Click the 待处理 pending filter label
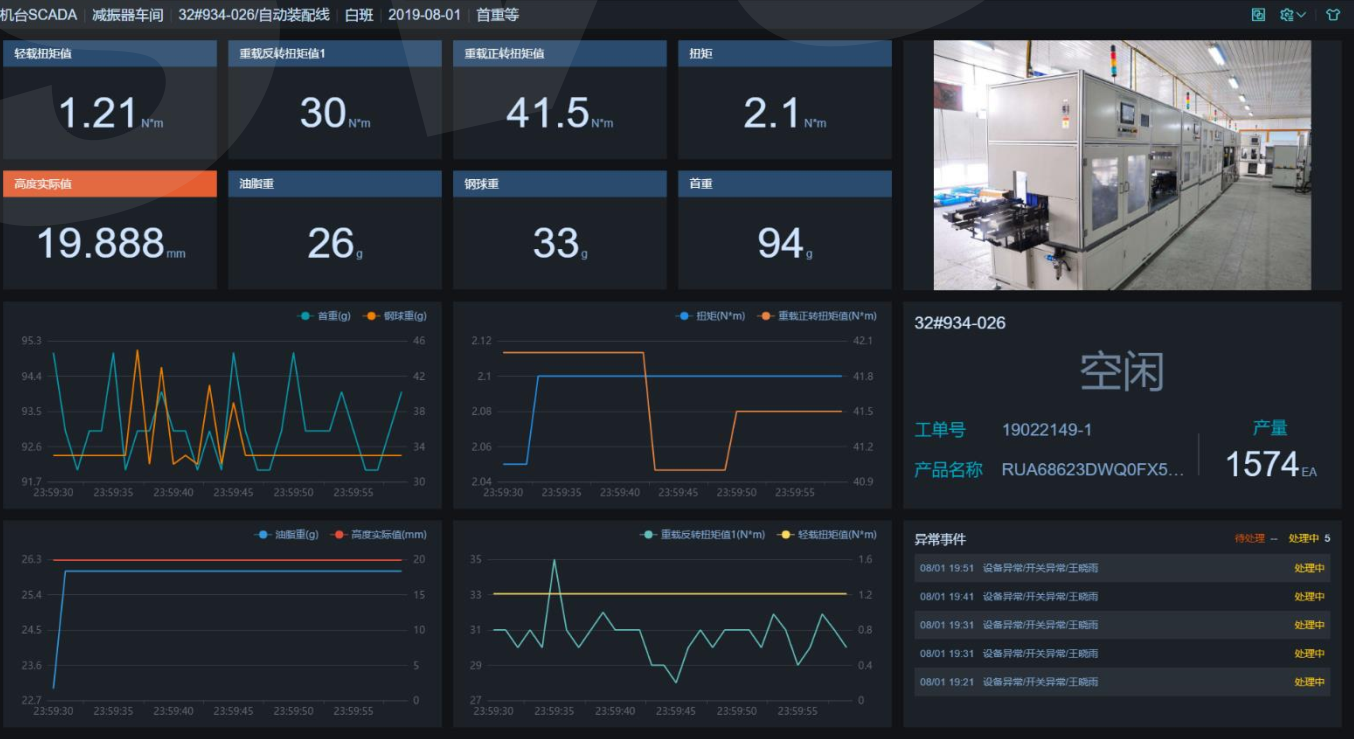 tap(1249, 539)
